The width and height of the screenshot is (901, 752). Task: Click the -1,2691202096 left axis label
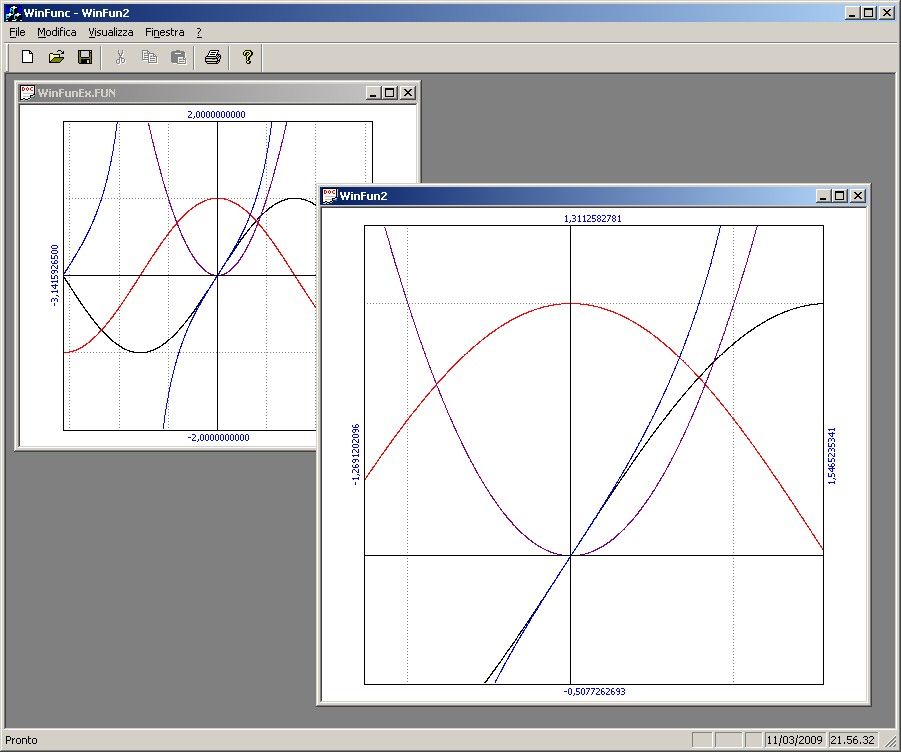(x=356, y=455)
